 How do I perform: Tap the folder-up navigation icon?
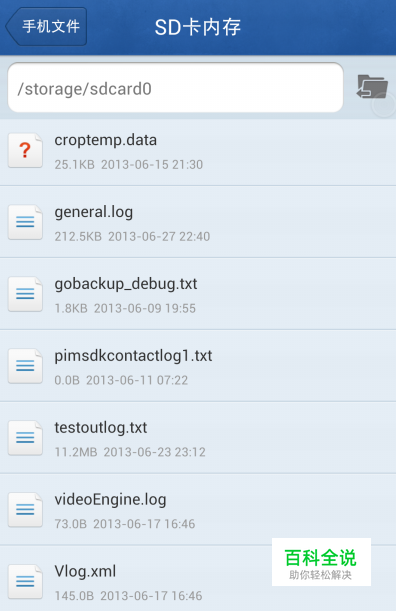(x=372, y=87)
